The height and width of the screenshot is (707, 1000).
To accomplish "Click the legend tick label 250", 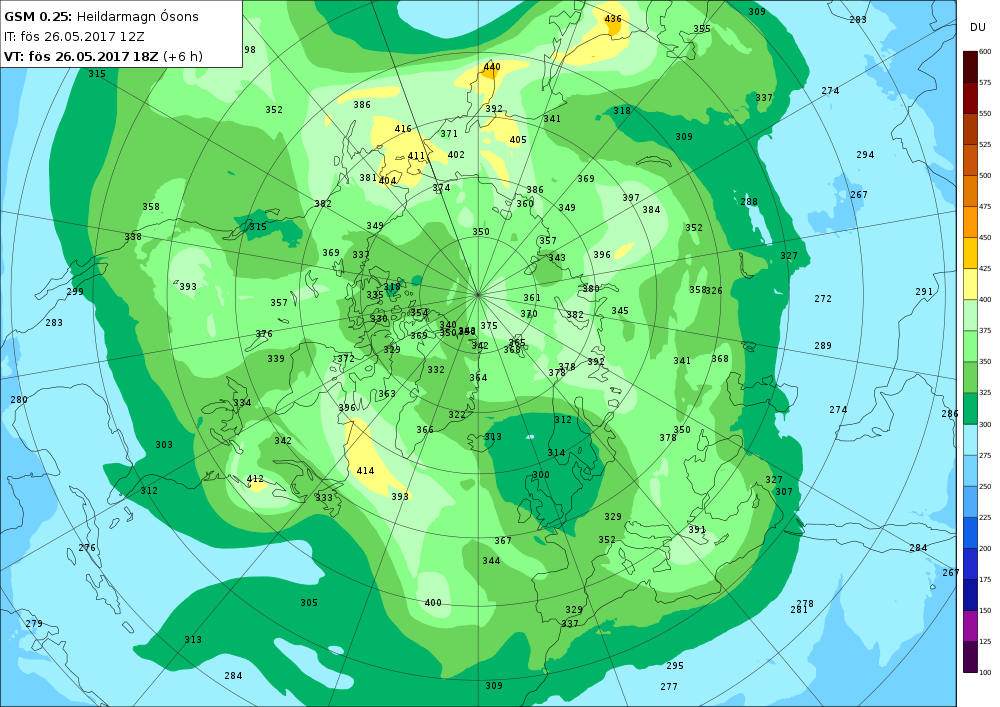I will (x=985, y=486).
